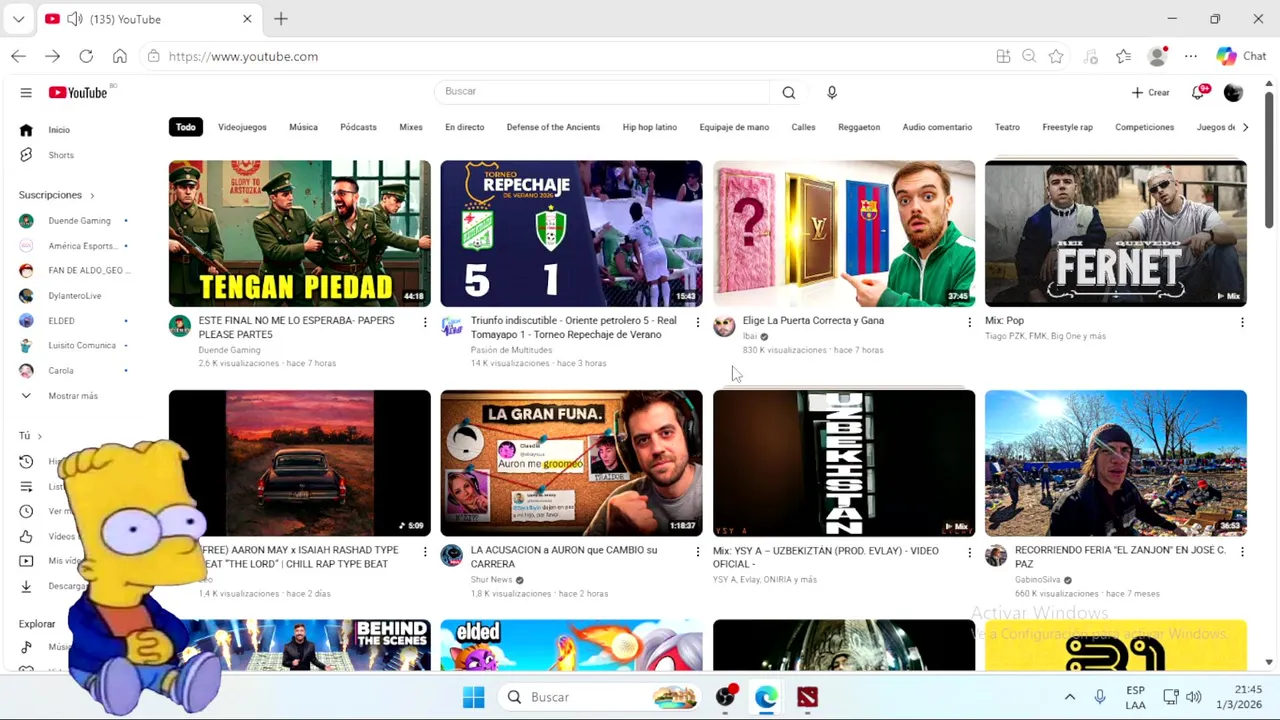Expand Mostrar más subscriptions
Image resolution: width=1280 pixels, height=720 pixels.
tap(73, 396)
